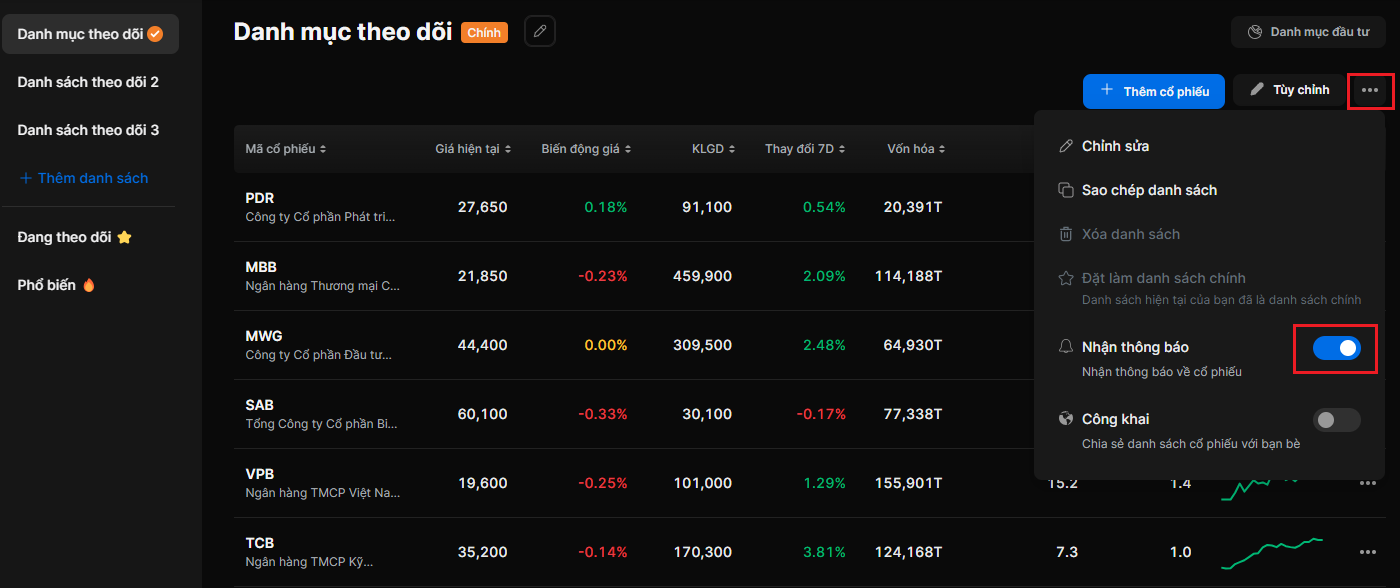Open the PDR stock row

320,207
